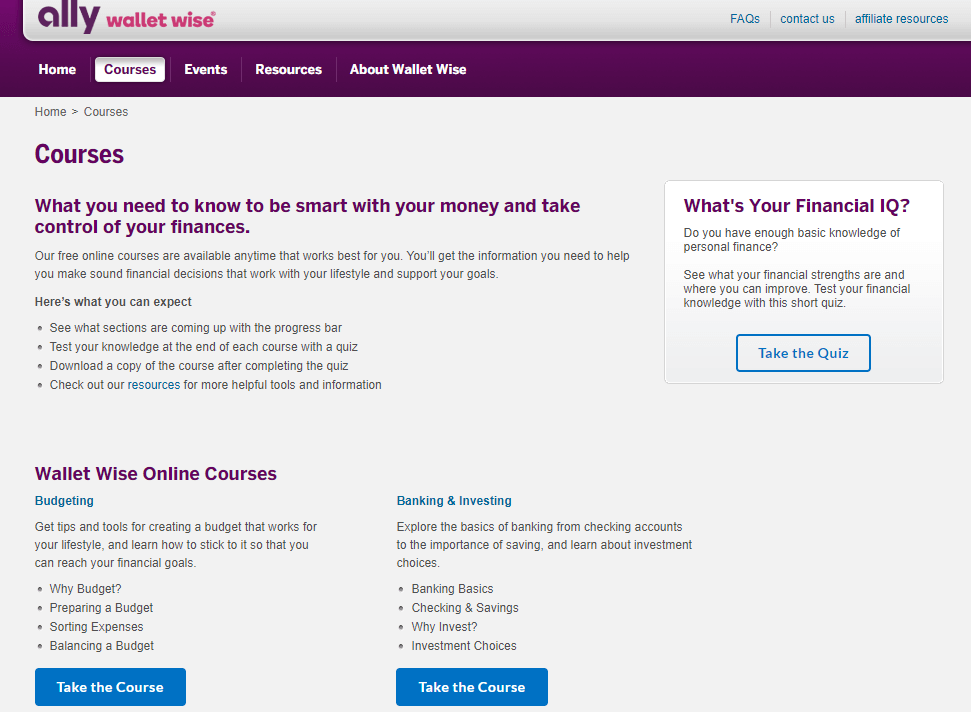Take the Banking & Investing course
Viewport: 971px width, 712px height.
[471, 687]
